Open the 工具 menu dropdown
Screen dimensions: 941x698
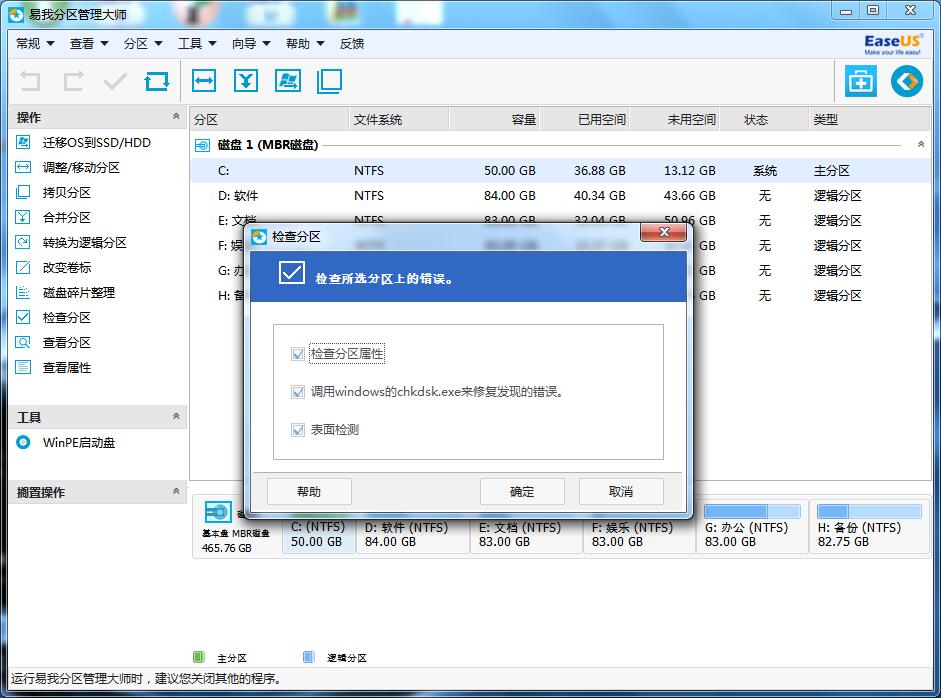point(197,44)
